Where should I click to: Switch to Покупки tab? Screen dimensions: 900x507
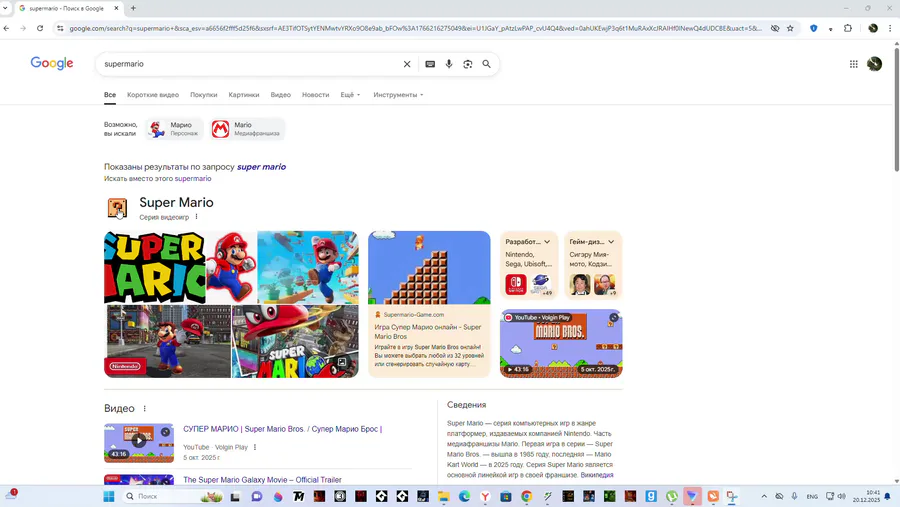[204, 95]
